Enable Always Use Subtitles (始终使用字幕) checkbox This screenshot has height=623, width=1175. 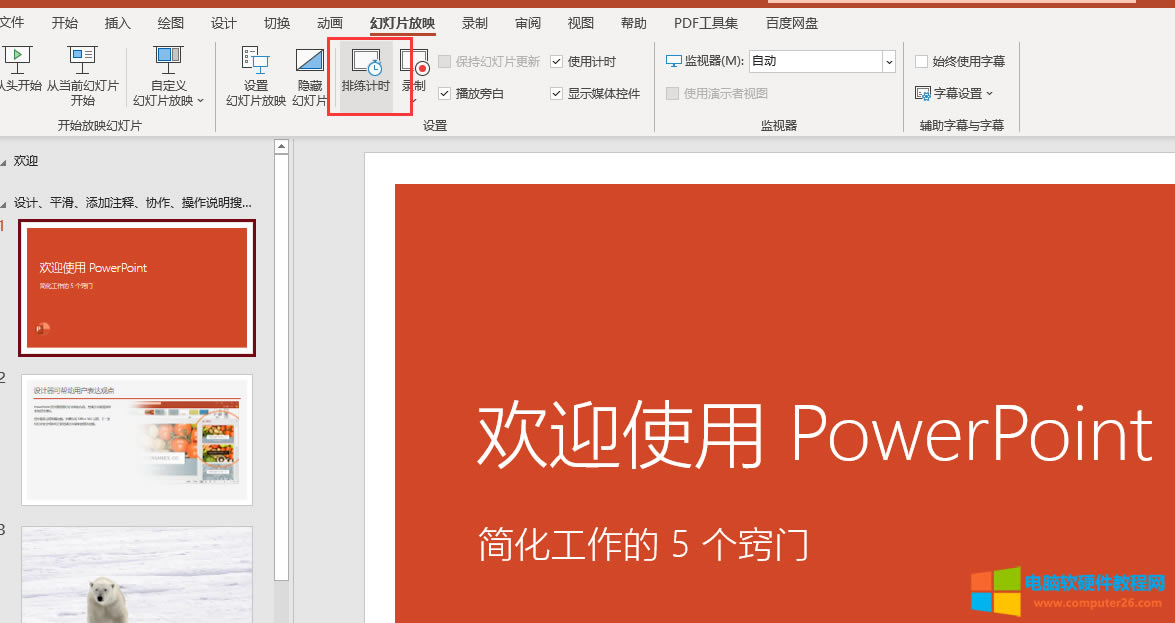(921, 62)
